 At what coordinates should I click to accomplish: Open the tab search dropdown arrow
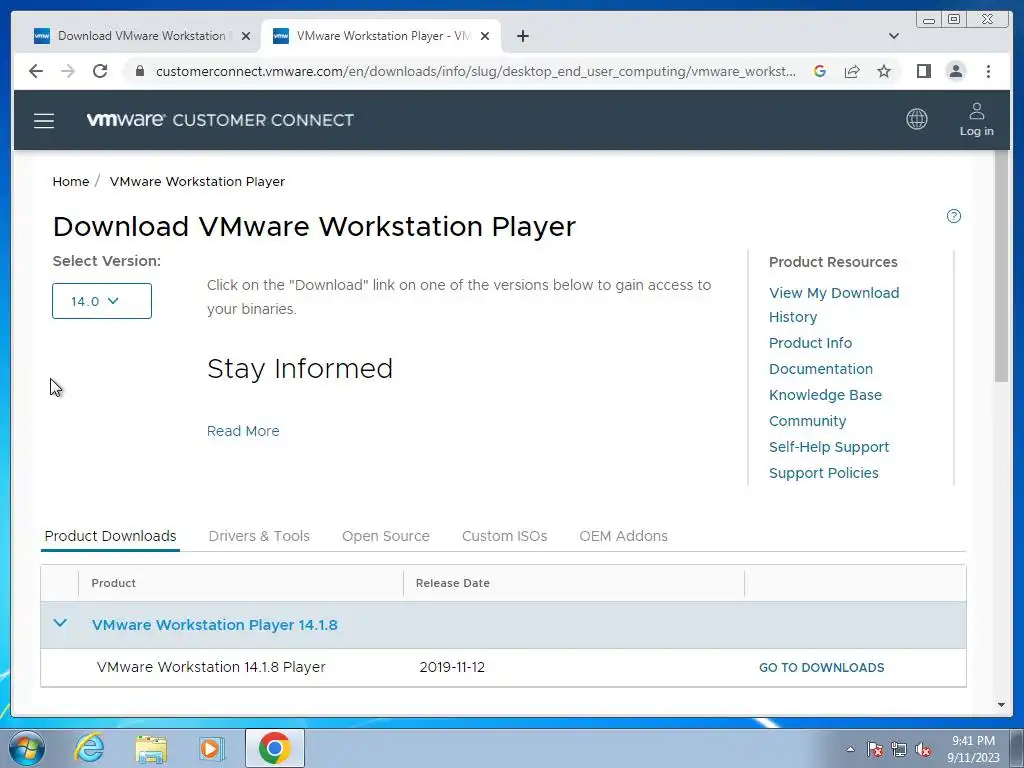click(893, 36)
